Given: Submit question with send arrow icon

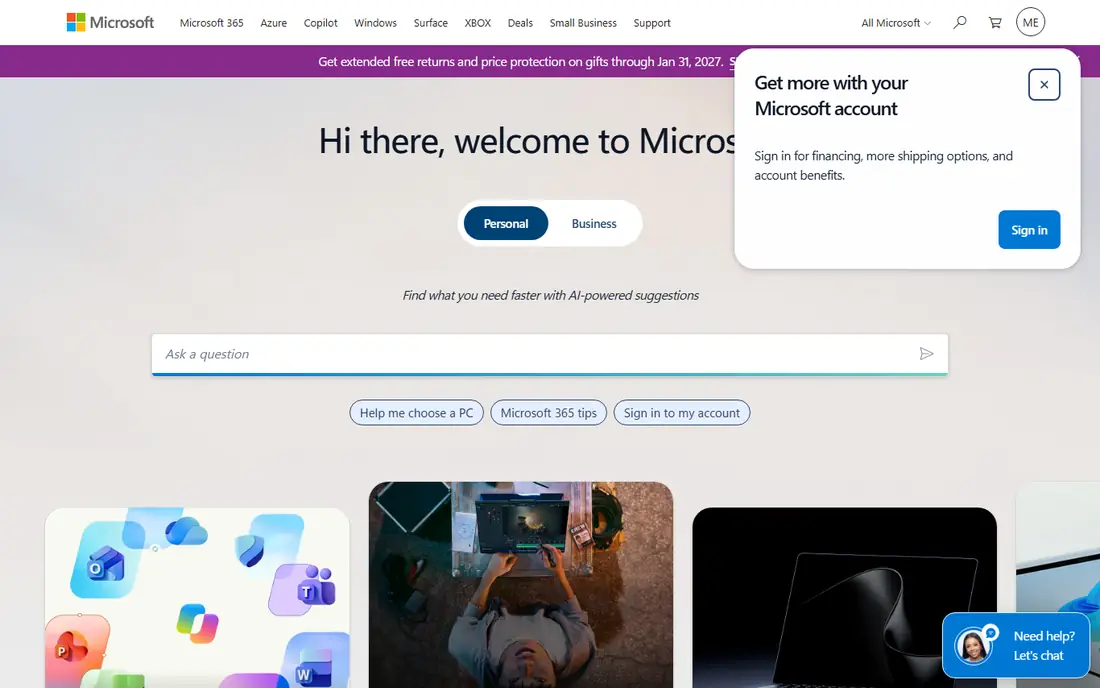Looking at the screenshot, I should [x=926, y=354].
